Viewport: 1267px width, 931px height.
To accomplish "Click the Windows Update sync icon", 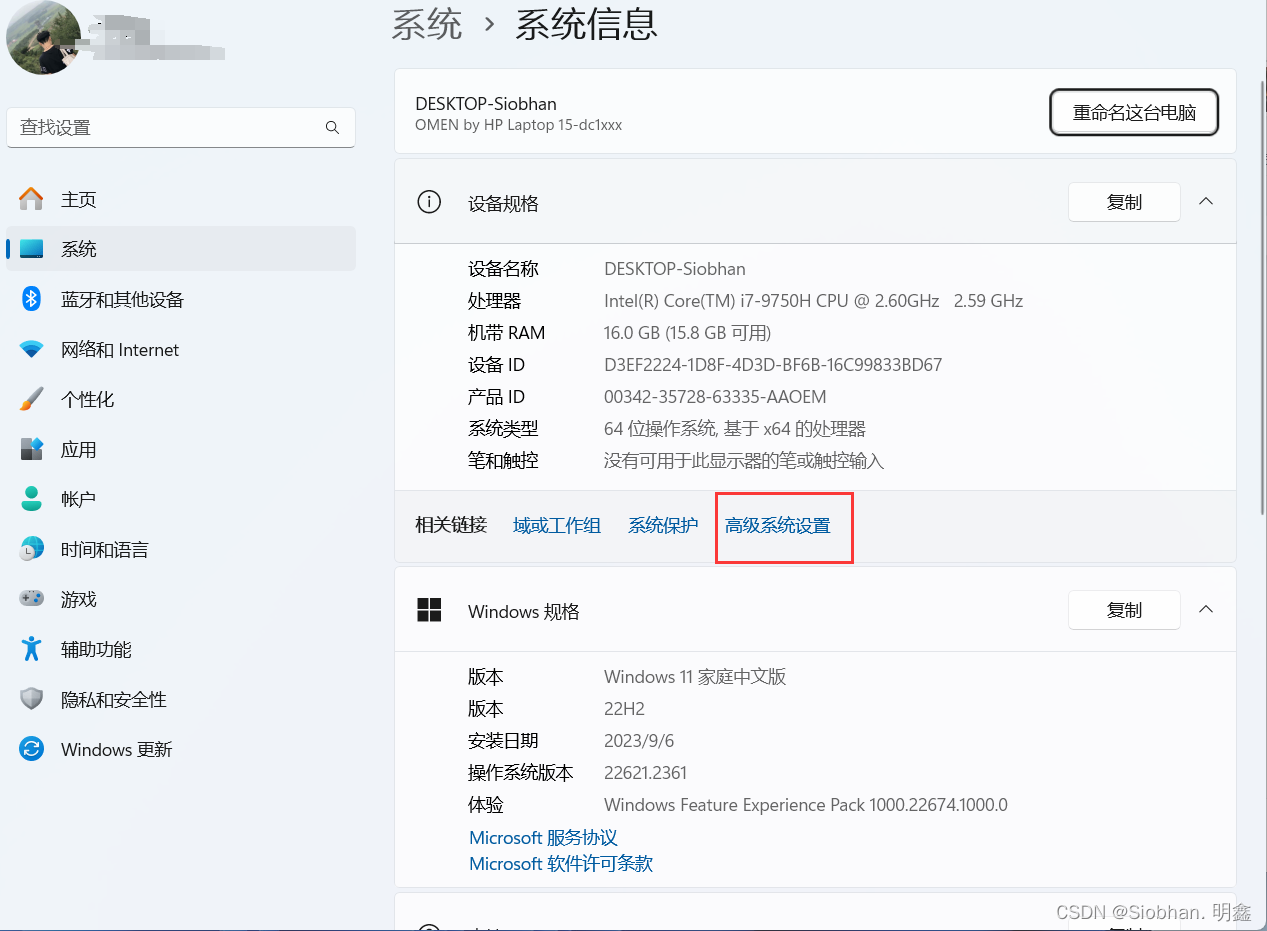I will [32, 749].
